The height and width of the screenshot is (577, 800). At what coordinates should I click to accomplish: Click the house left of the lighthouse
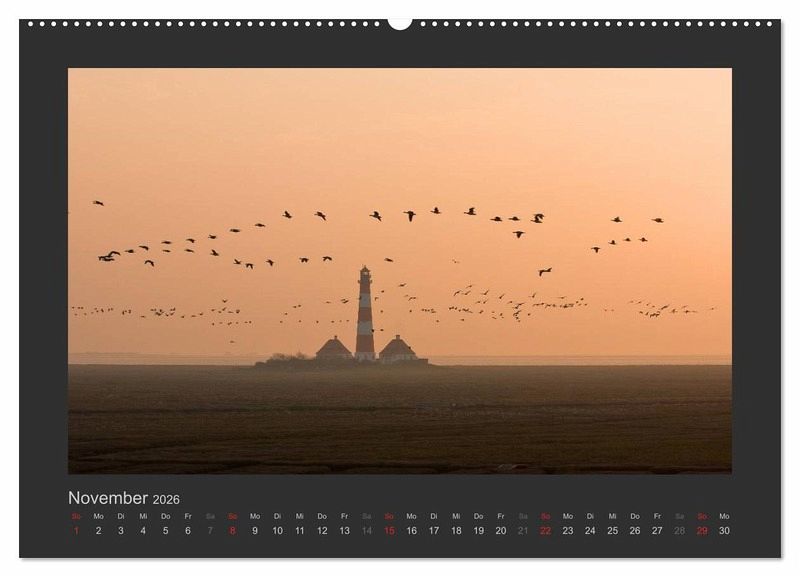click(334, 349)
